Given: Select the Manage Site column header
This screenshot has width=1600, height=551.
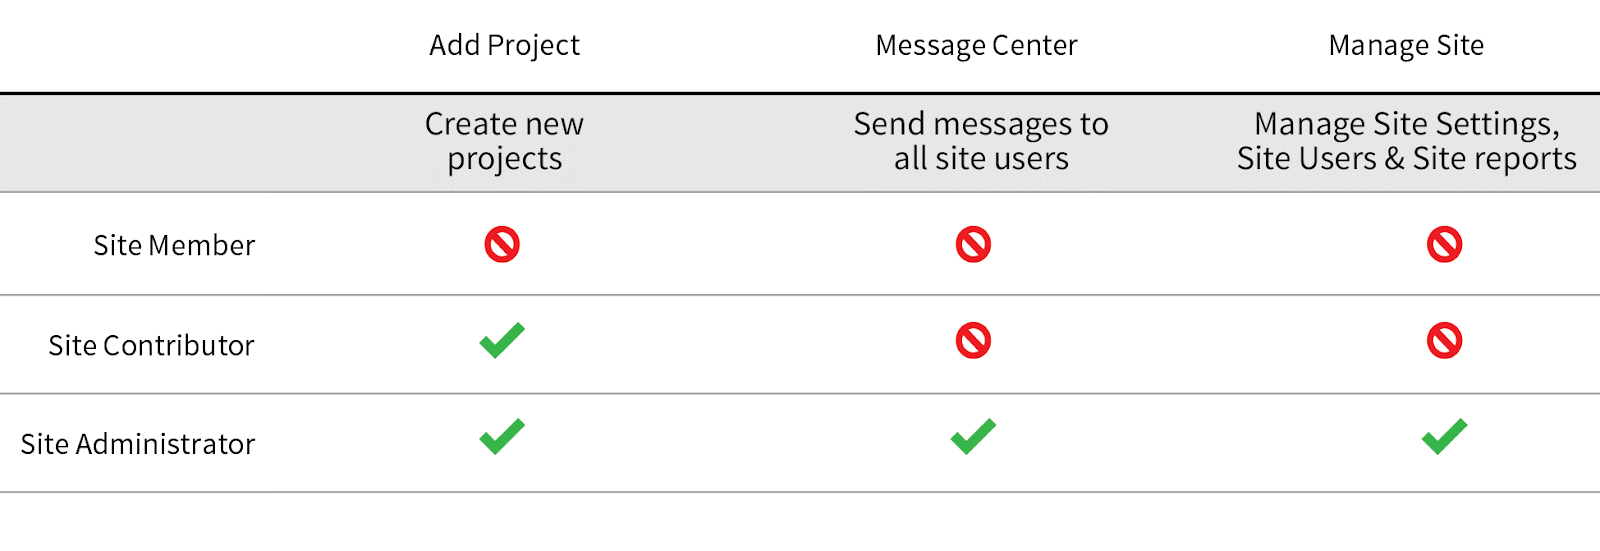Looking at the screenshot, I should coord(1406,46).
